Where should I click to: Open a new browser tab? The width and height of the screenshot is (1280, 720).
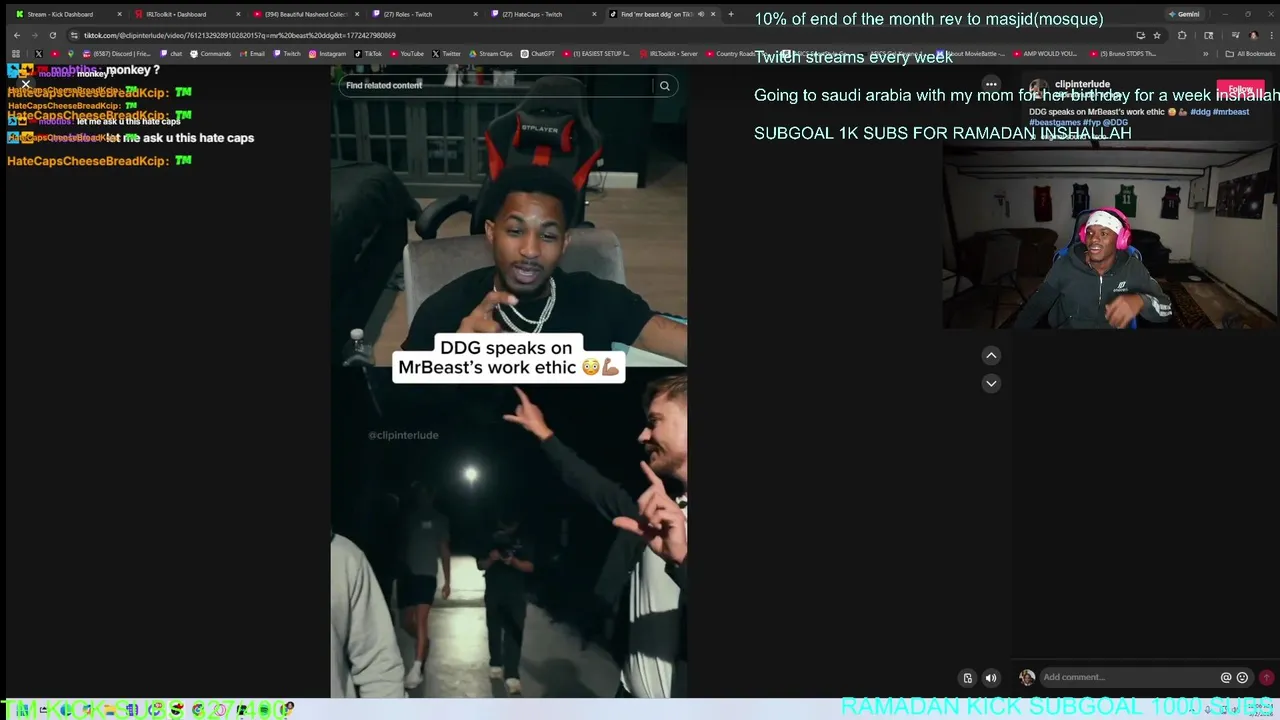click(x=731, y=14)
